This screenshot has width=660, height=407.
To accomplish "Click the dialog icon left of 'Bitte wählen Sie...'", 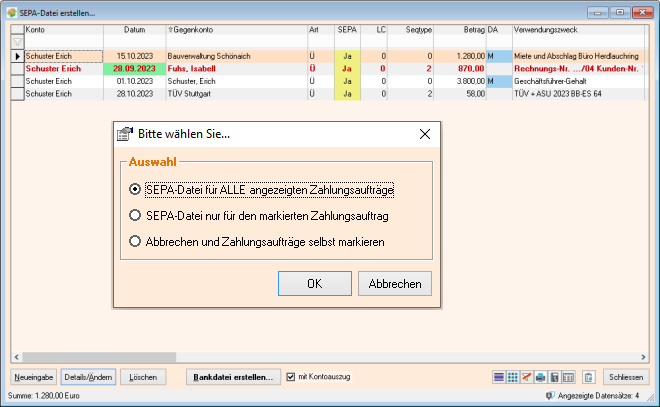I will (x=125, y=134).
